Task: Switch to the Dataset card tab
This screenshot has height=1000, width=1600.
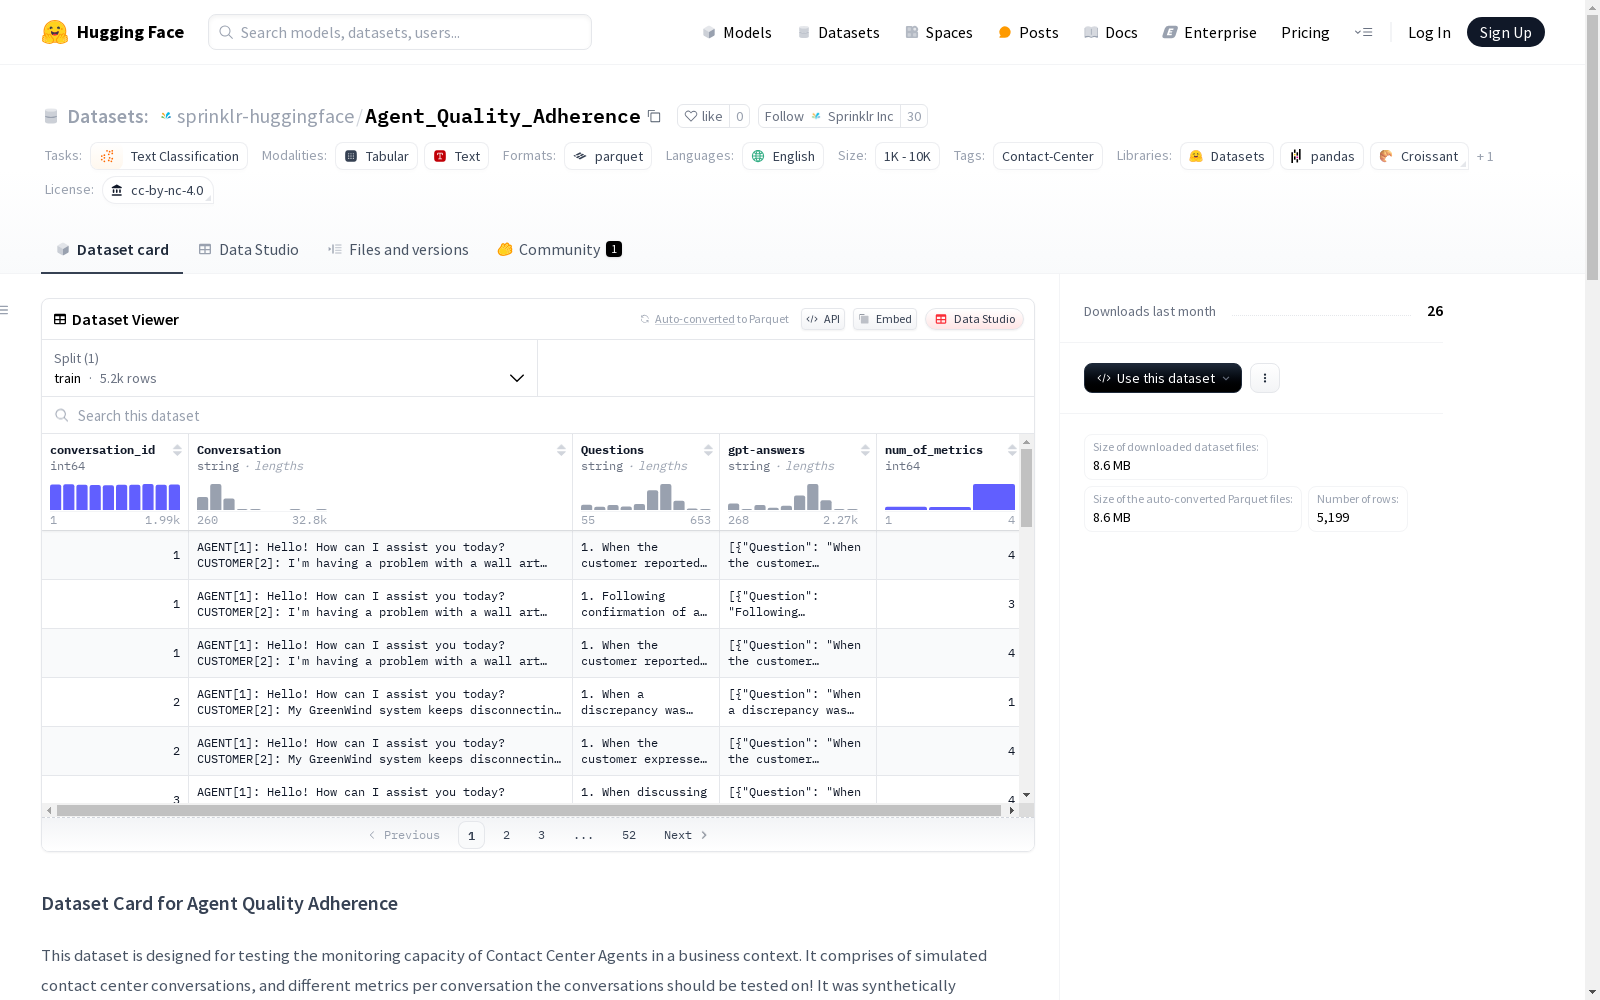Action: pos(112,250)
